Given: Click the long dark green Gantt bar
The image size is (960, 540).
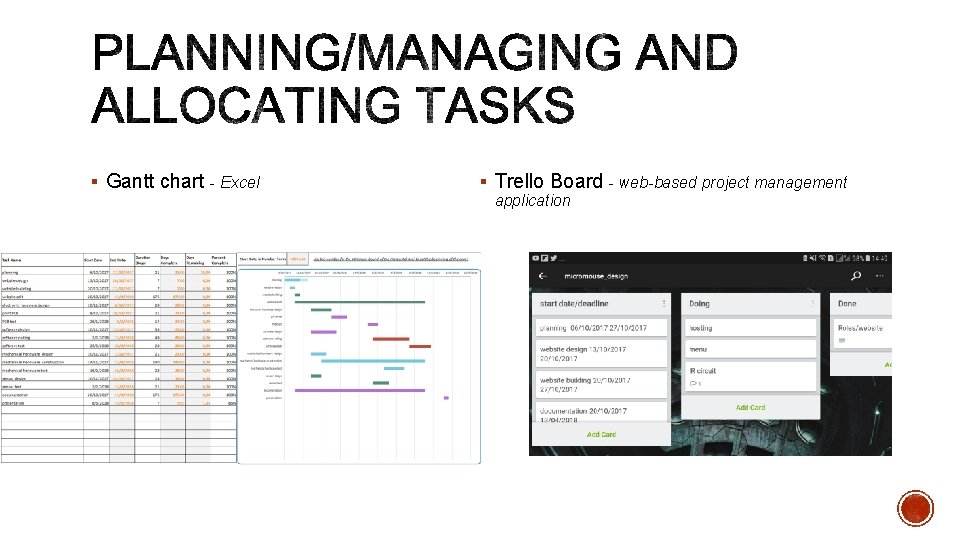Looking at the screenshot, I should coord(360,302).
